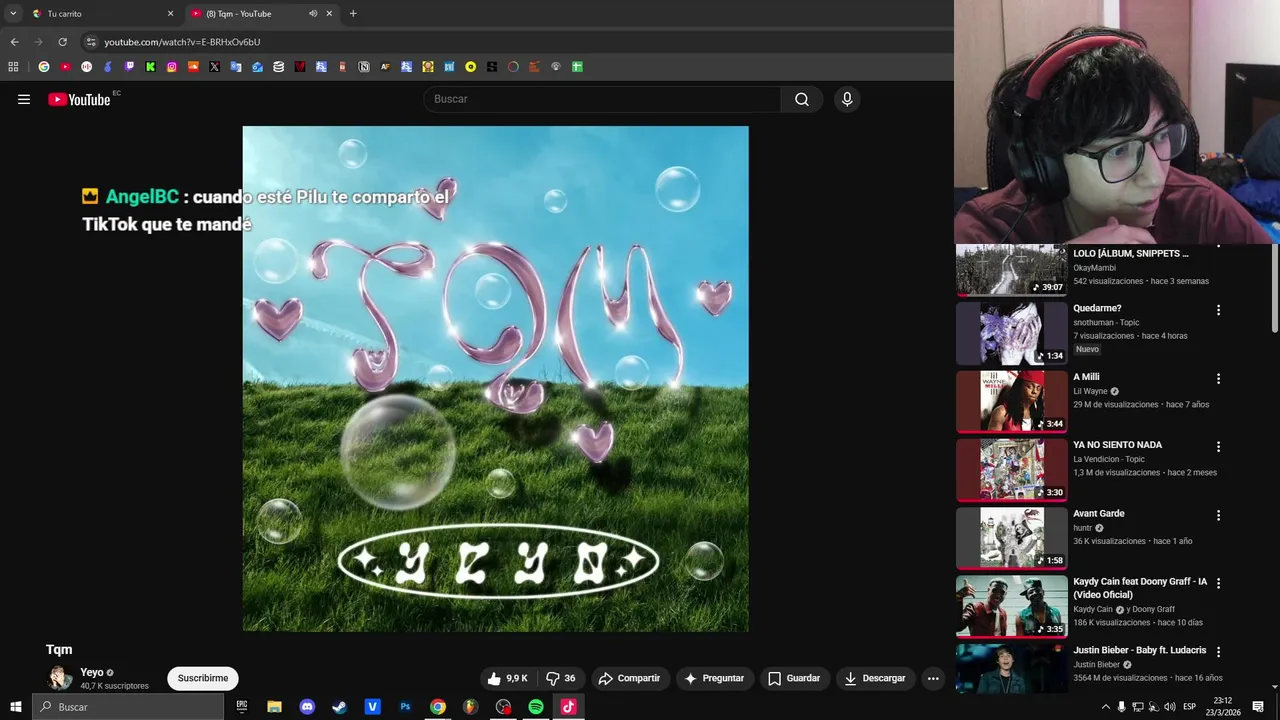Open a new browser tab

click(353, 14)
